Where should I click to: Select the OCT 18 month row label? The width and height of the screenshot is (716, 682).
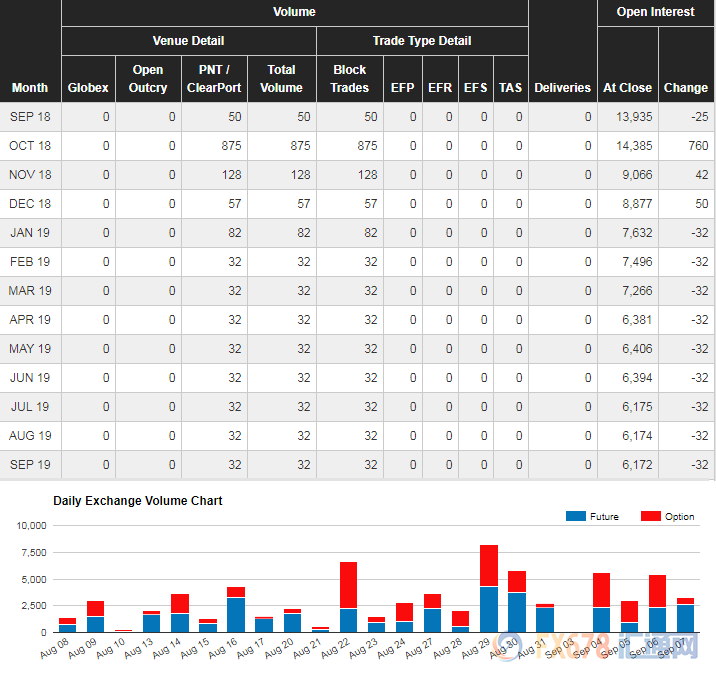30,146
